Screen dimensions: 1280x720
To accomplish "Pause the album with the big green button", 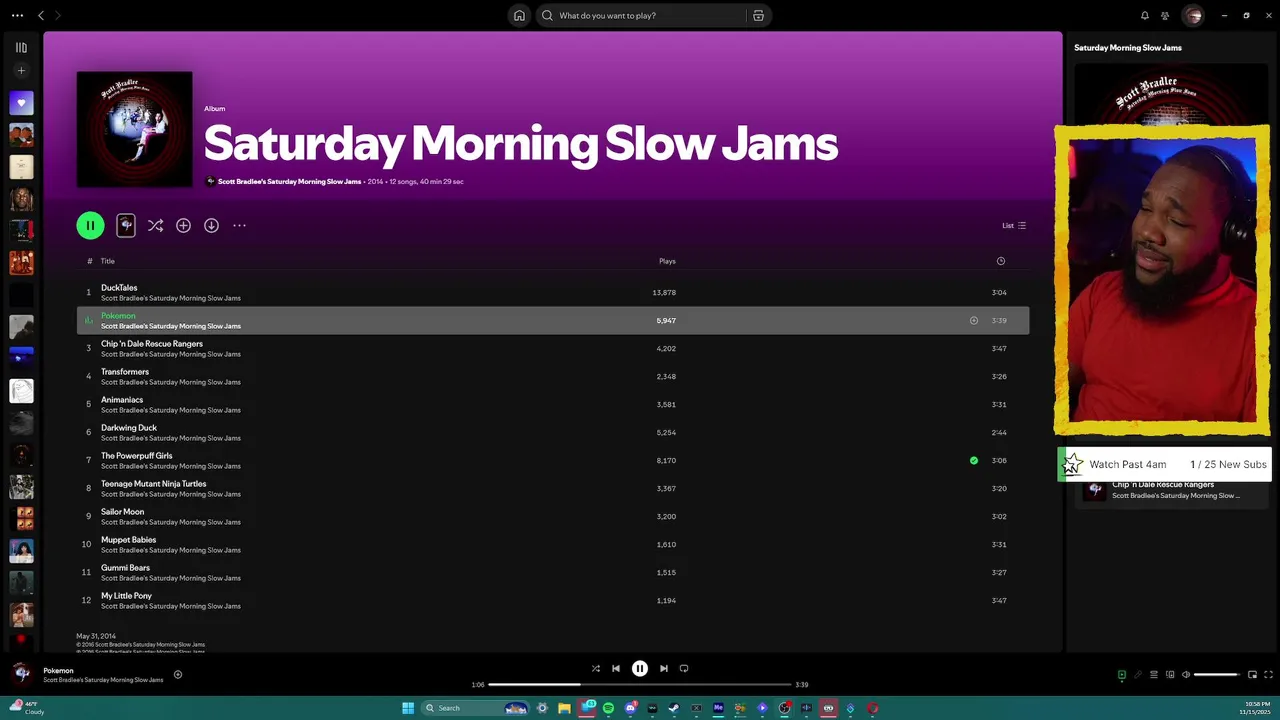I will click(90, 225).
